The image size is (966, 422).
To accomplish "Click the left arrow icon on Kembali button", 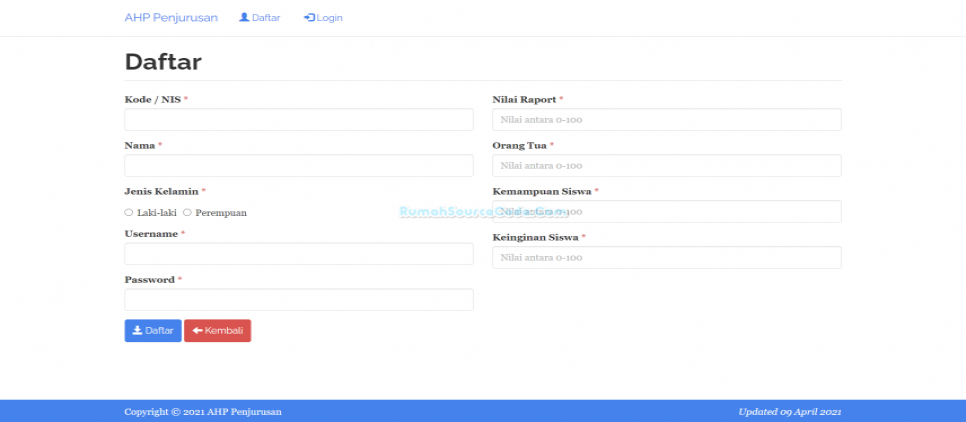I will pos(197,331).
